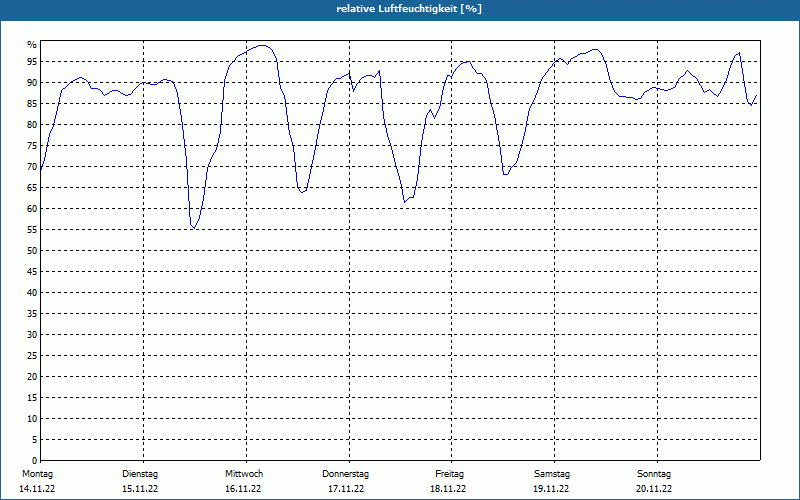Click the 95 y-axis label
800x500 pixels.
click(x=32, y=62)
